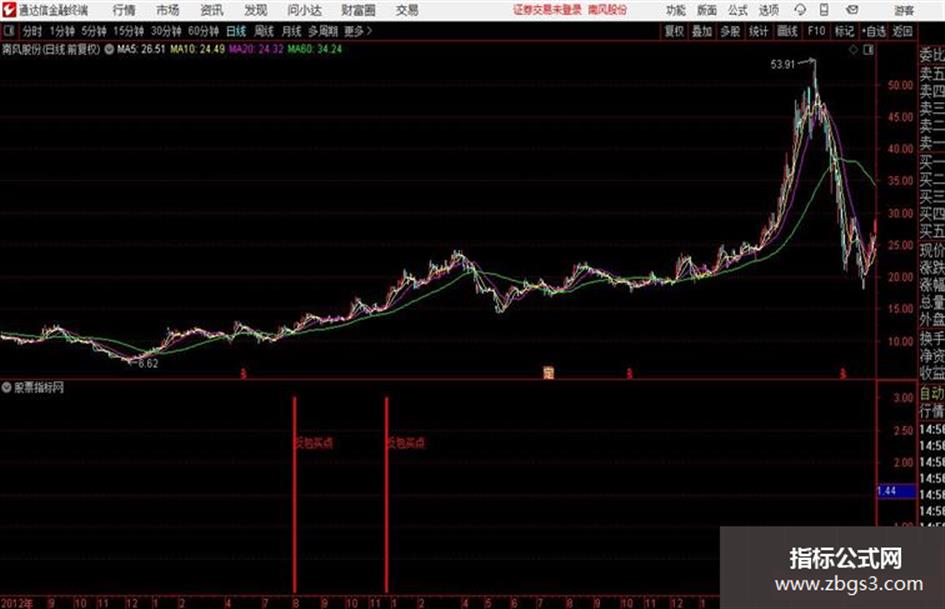Open the 发现 menu
This screenshot has height=609, width=945.
point(256,10)
